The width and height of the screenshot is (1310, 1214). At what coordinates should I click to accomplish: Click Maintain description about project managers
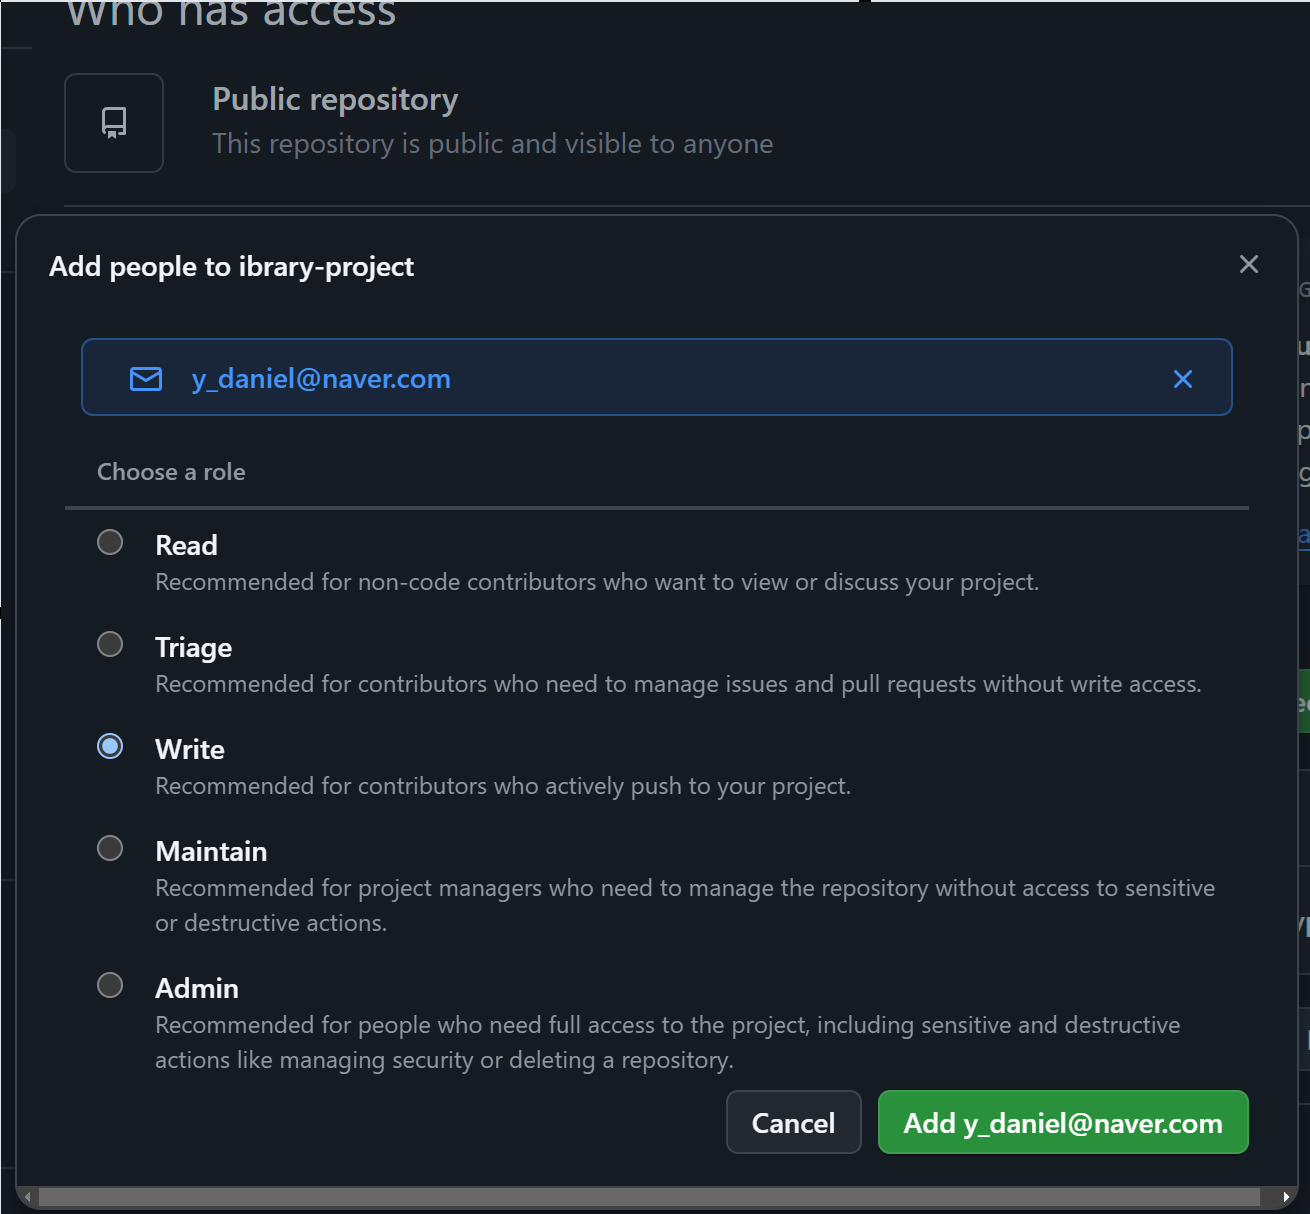click(685, 905)
